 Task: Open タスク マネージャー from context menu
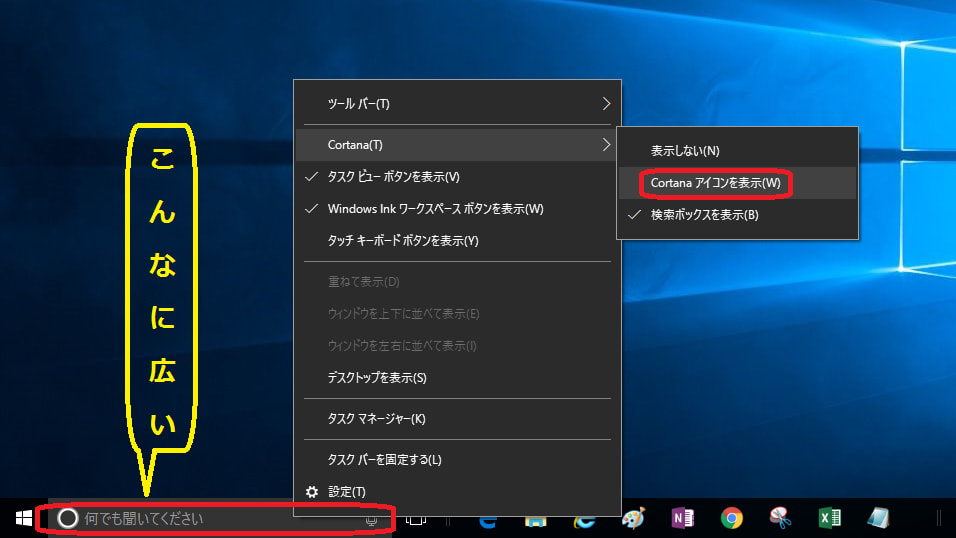pos(376,419)
